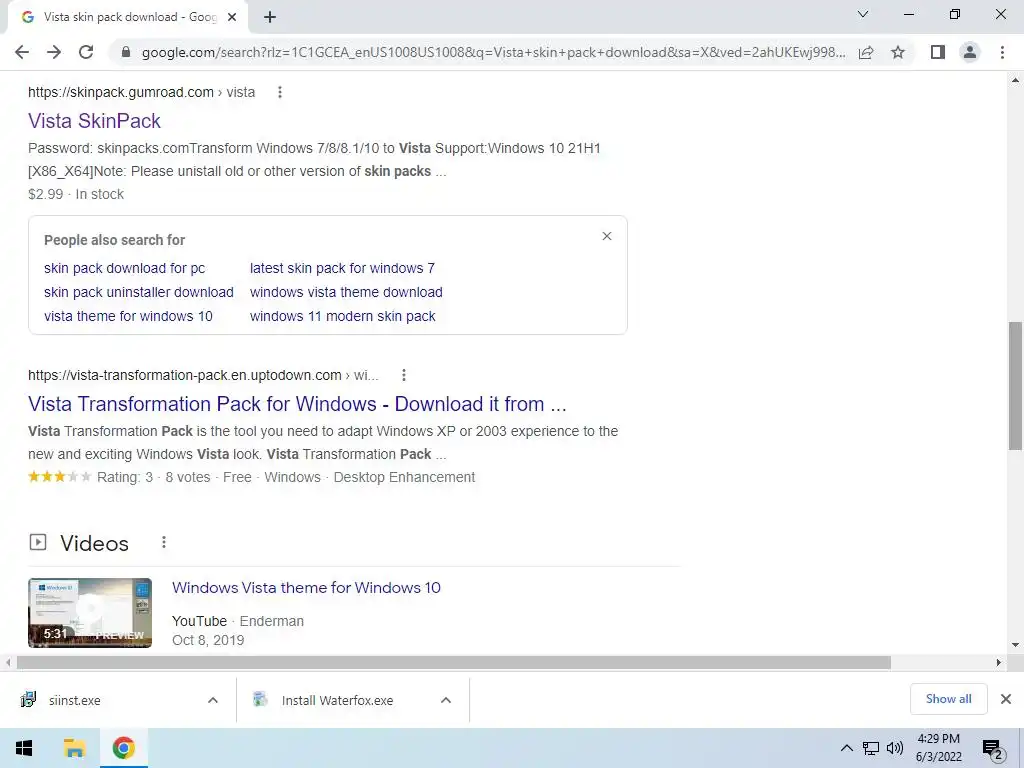Screen dimensions: 1024x768
Task: Share this page via address bar icon
Action: coord(866,52)
